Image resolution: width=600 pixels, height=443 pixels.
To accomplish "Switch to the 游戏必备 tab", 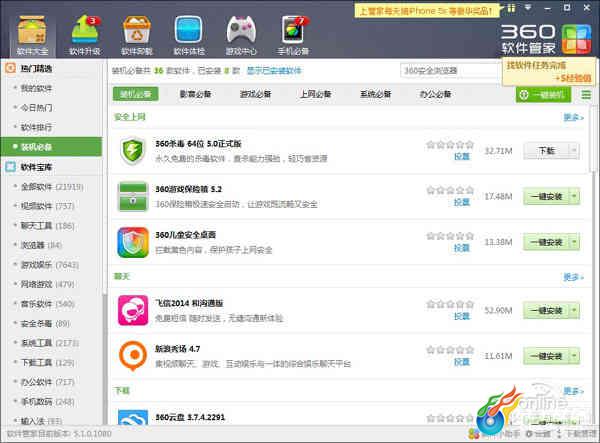I will [x=255, y=94].
